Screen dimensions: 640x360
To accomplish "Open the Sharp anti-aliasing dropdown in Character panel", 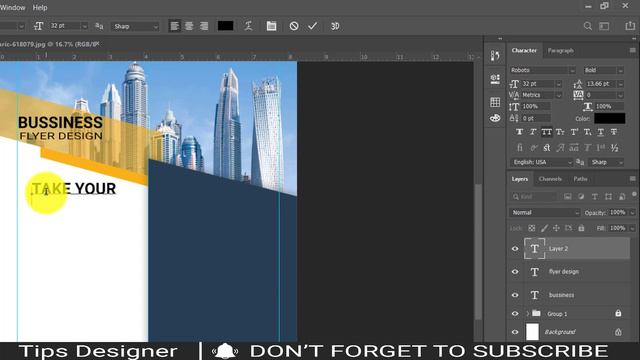I will (x=607, y=162).
